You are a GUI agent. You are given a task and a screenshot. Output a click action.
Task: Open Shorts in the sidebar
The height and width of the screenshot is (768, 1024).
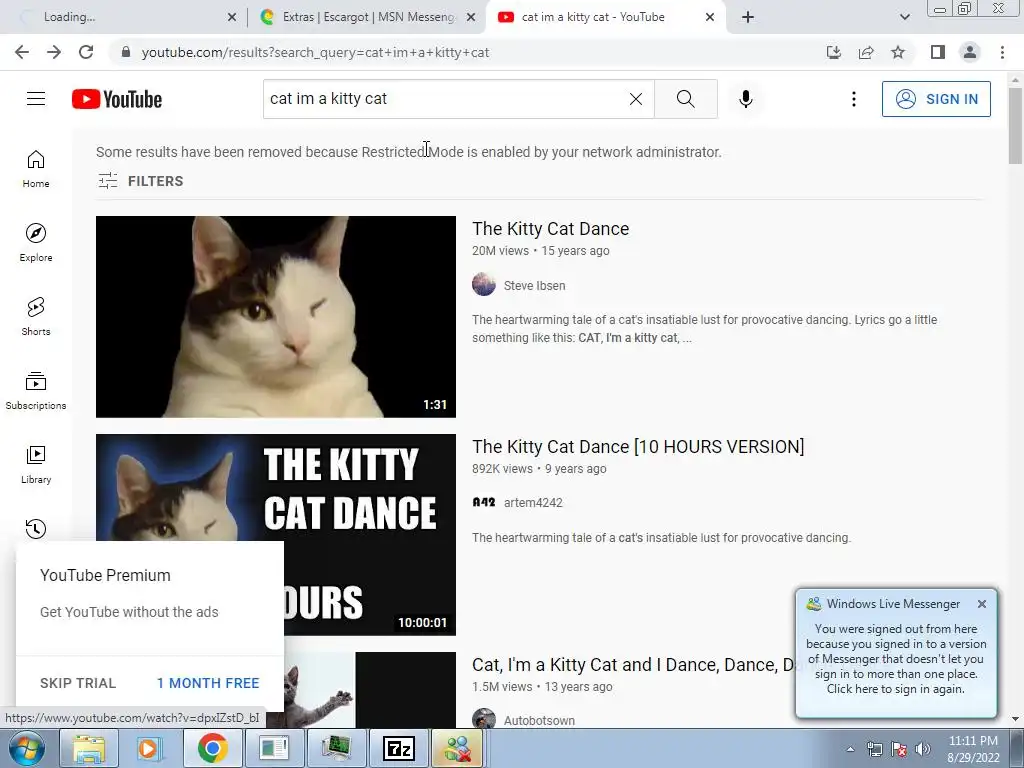[x=36, y=317]
